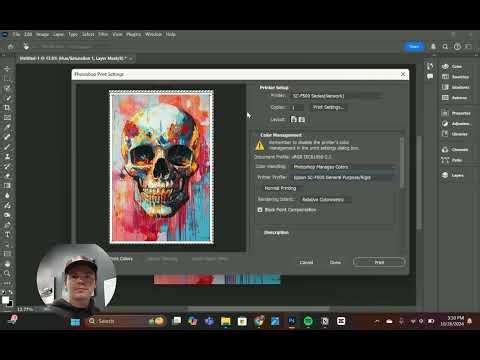Choose landscape layout icon in Printer Setup
The image size is (480, 360).
[x=302, y=119]
